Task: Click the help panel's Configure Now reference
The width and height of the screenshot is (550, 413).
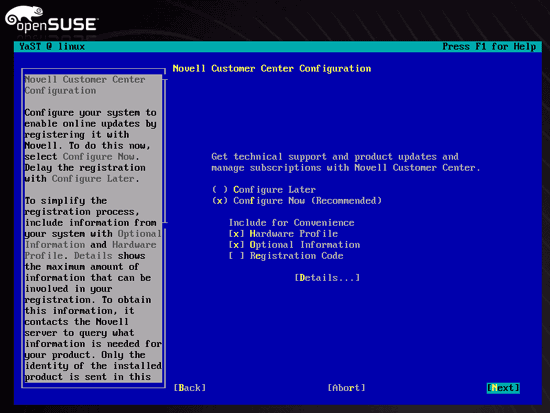Action: point(101,156)
